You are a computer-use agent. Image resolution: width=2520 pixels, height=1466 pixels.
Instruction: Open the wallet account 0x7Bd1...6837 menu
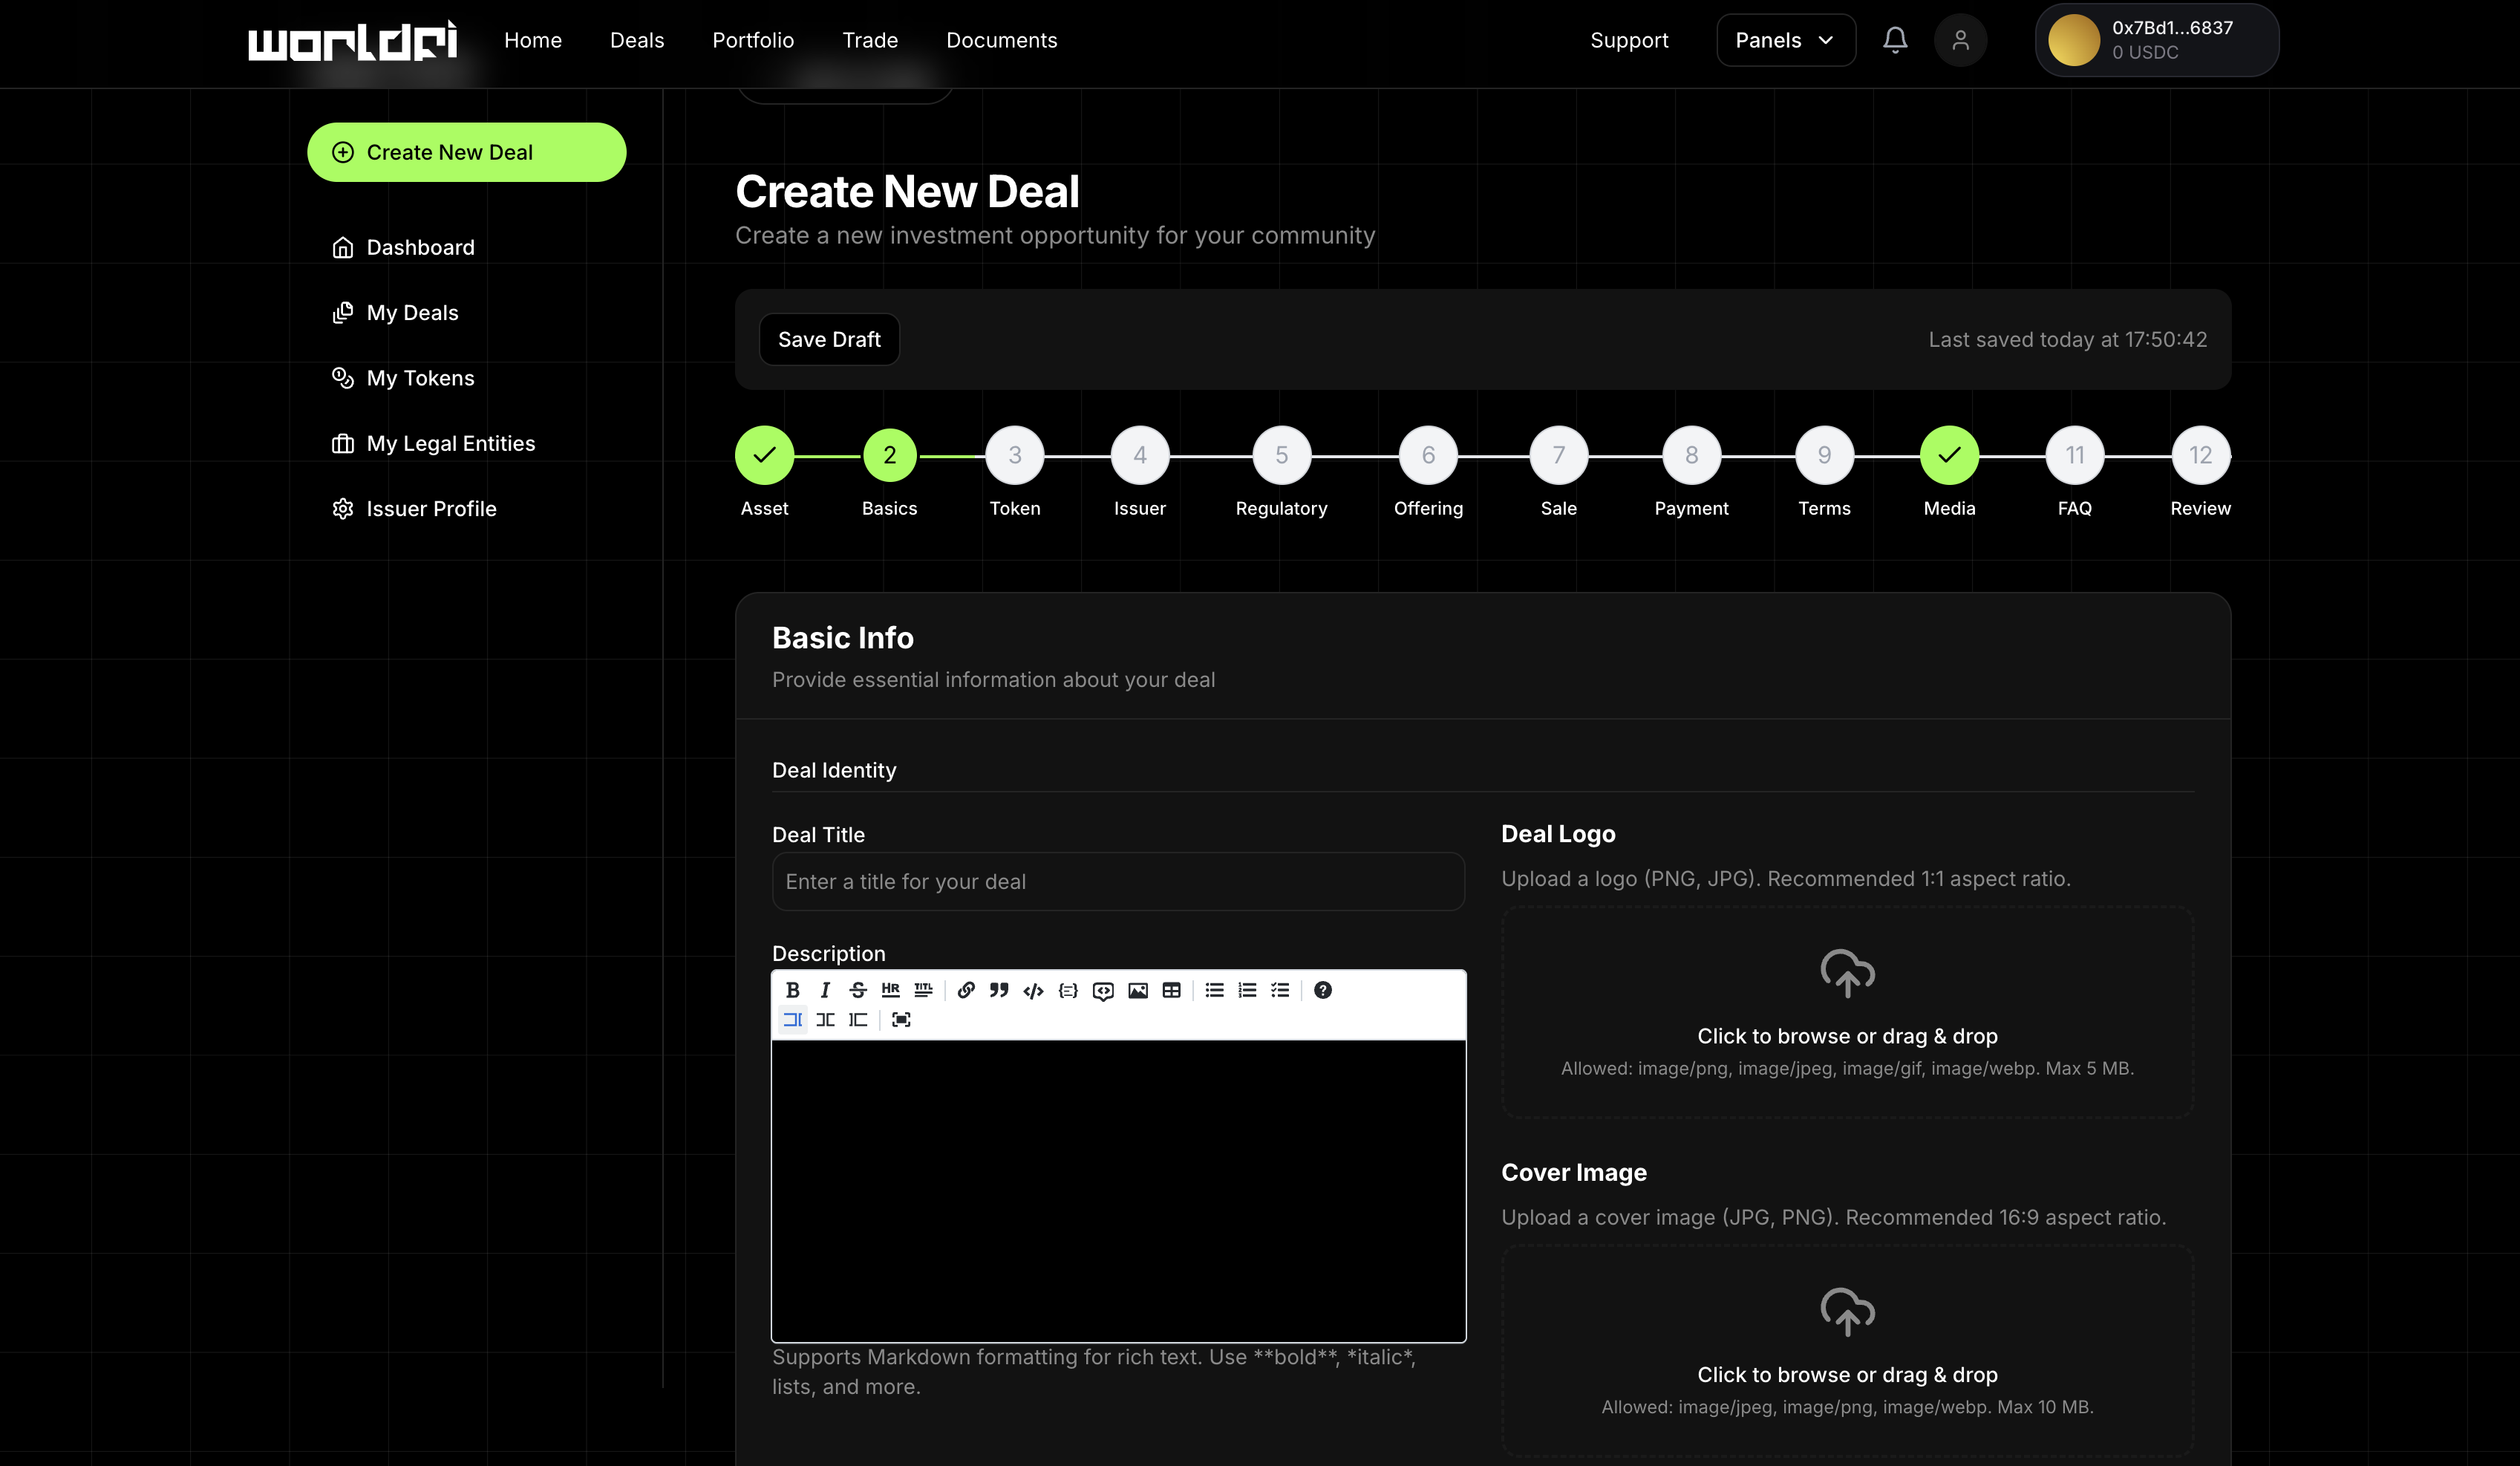(2156, 40)
